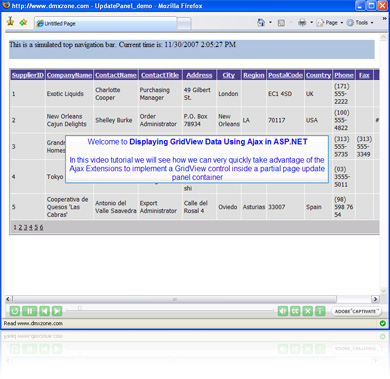Mute the audio with speaker icon
The image size is (390, 379).
(x=283, y=311)
